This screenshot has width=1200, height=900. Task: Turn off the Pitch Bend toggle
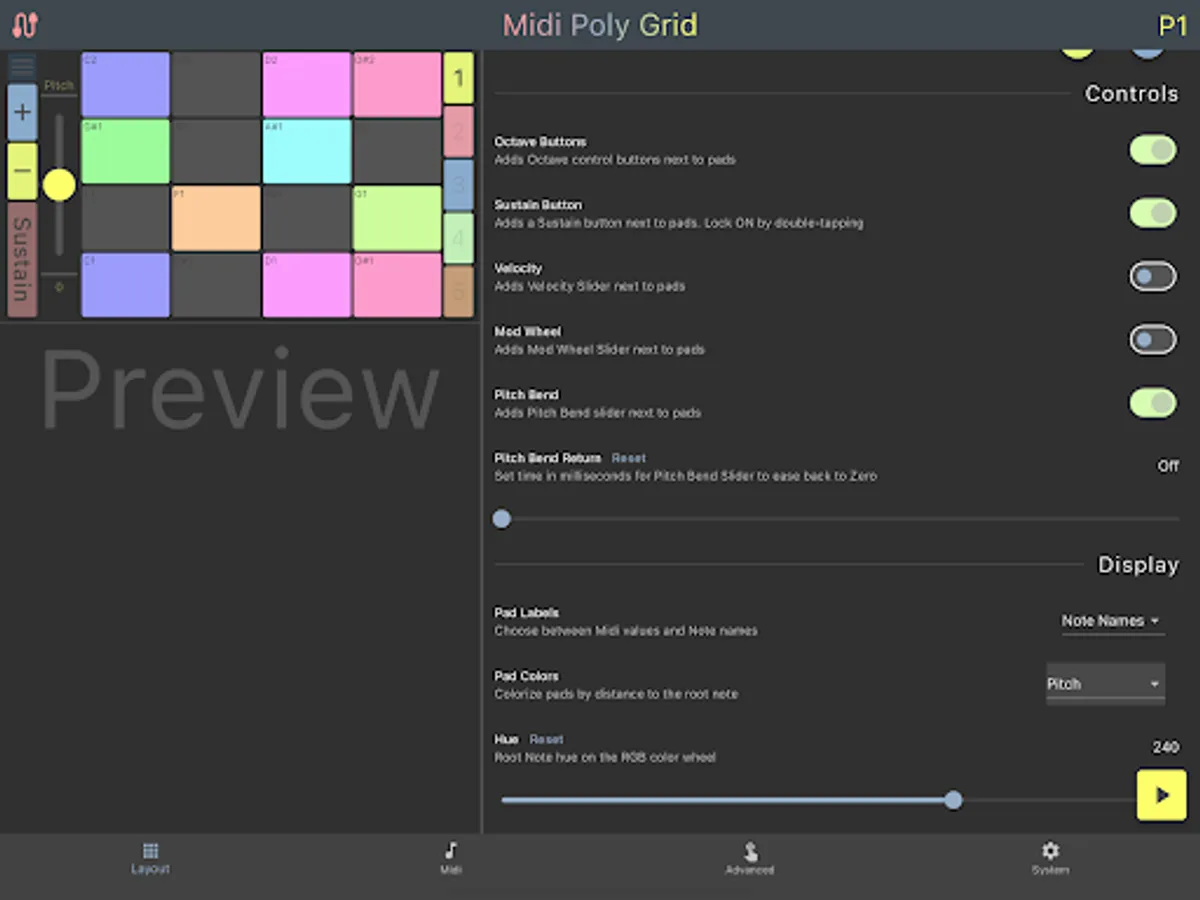(x=1153, y=403)
